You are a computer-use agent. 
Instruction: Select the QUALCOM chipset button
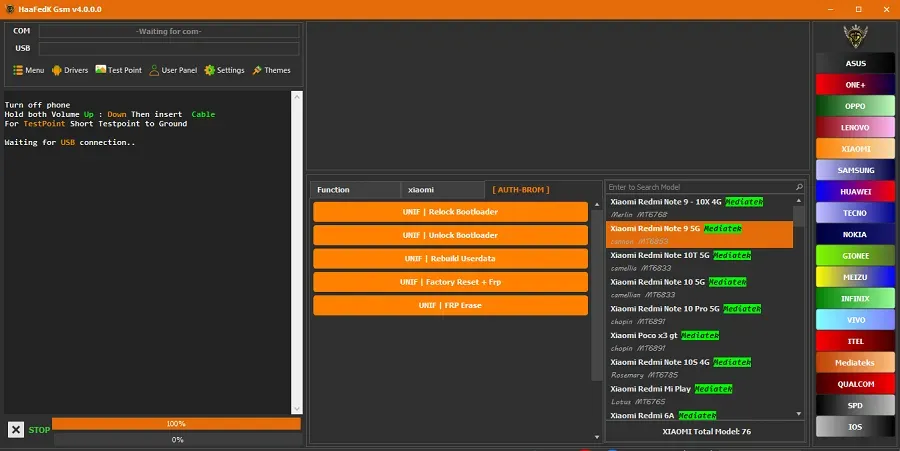click(855, 384)
